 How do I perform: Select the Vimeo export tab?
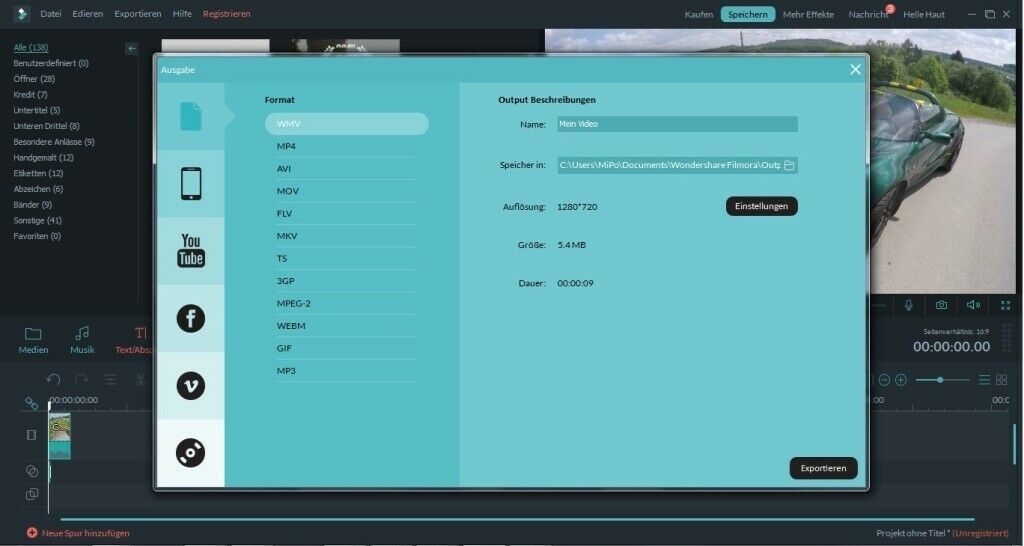[x=191, y=386]
